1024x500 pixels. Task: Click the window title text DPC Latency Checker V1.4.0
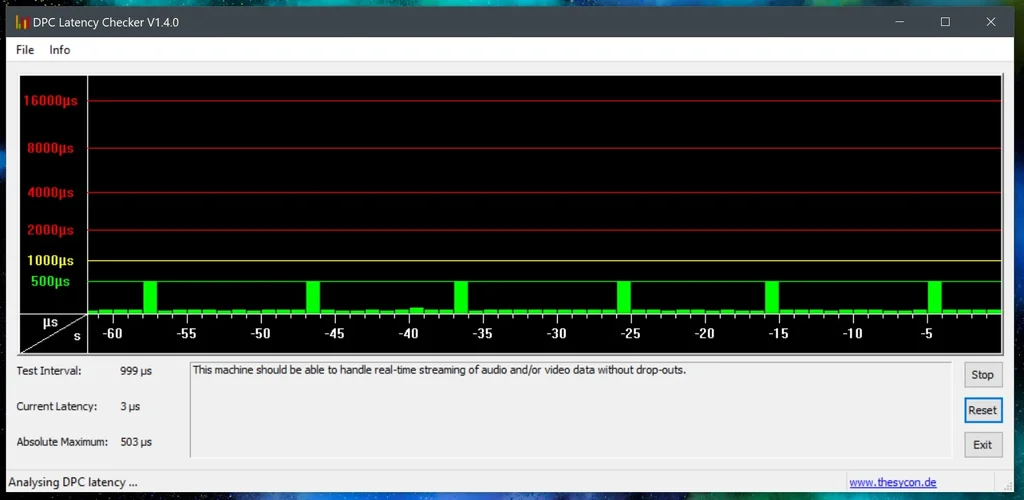pyautogui.click(x=106, y=22)
